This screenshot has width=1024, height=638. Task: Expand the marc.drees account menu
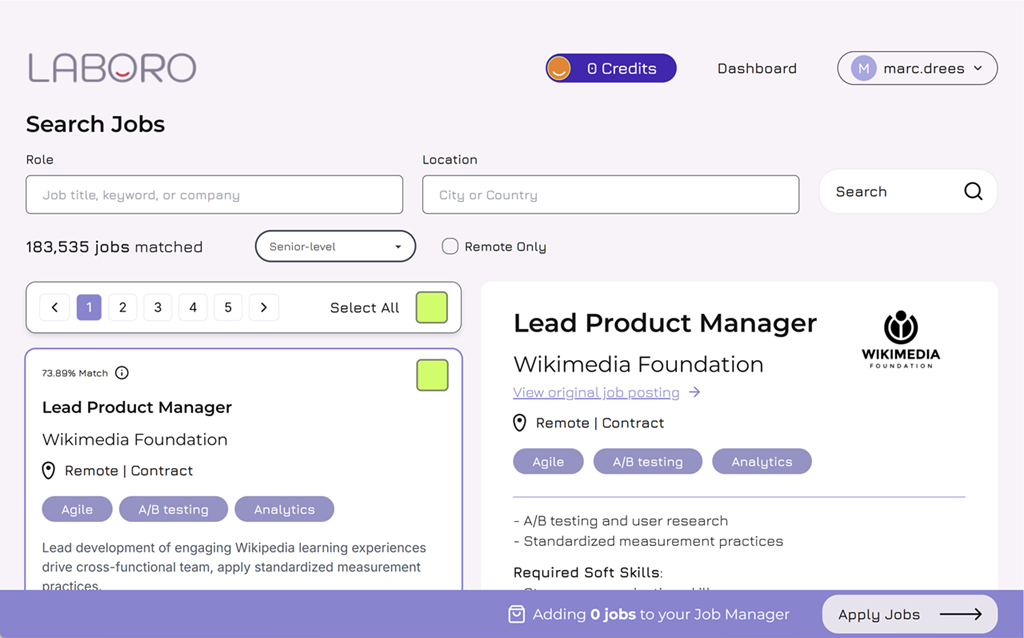pos(977,68)
